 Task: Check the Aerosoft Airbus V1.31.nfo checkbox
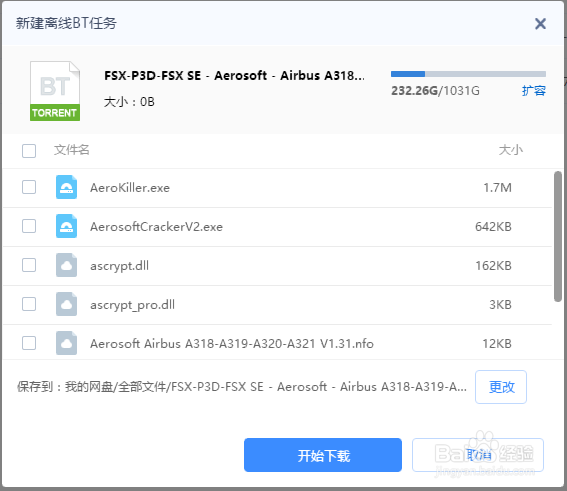pos(29,343)
